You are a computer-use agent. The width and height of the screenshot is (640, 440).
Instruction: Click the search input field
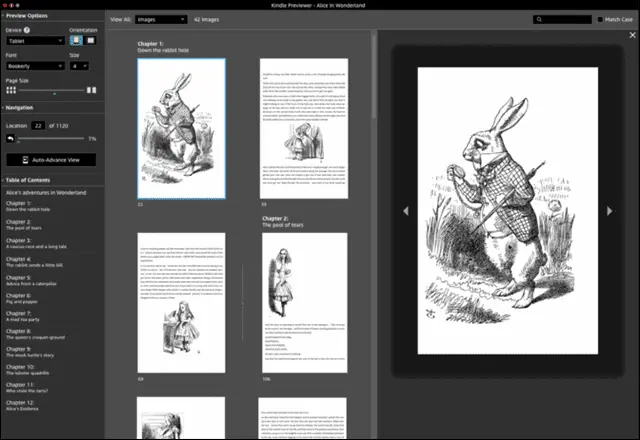point(562,19)
